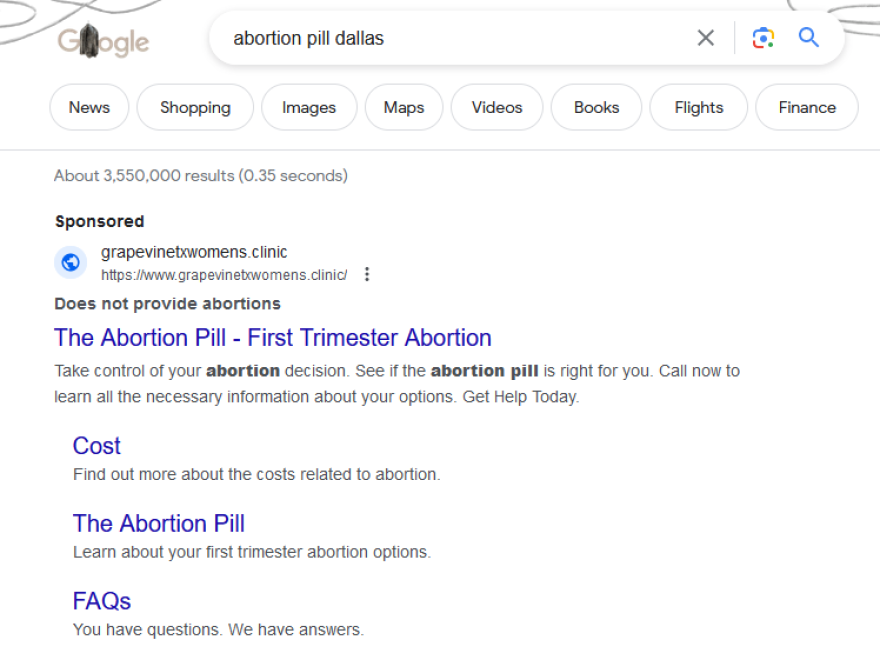
Task: Go to the Maps tab
Action: click(x=404, y=107)
